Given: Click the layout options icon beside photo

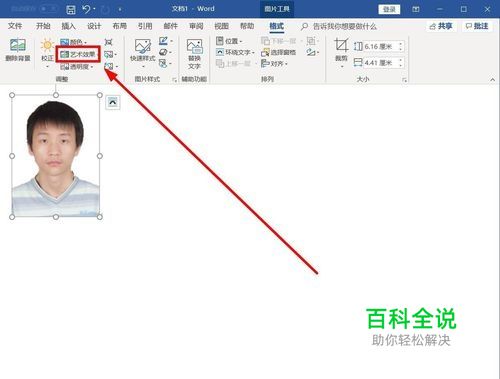Looking at the screenshot, I should pos(113,102).
